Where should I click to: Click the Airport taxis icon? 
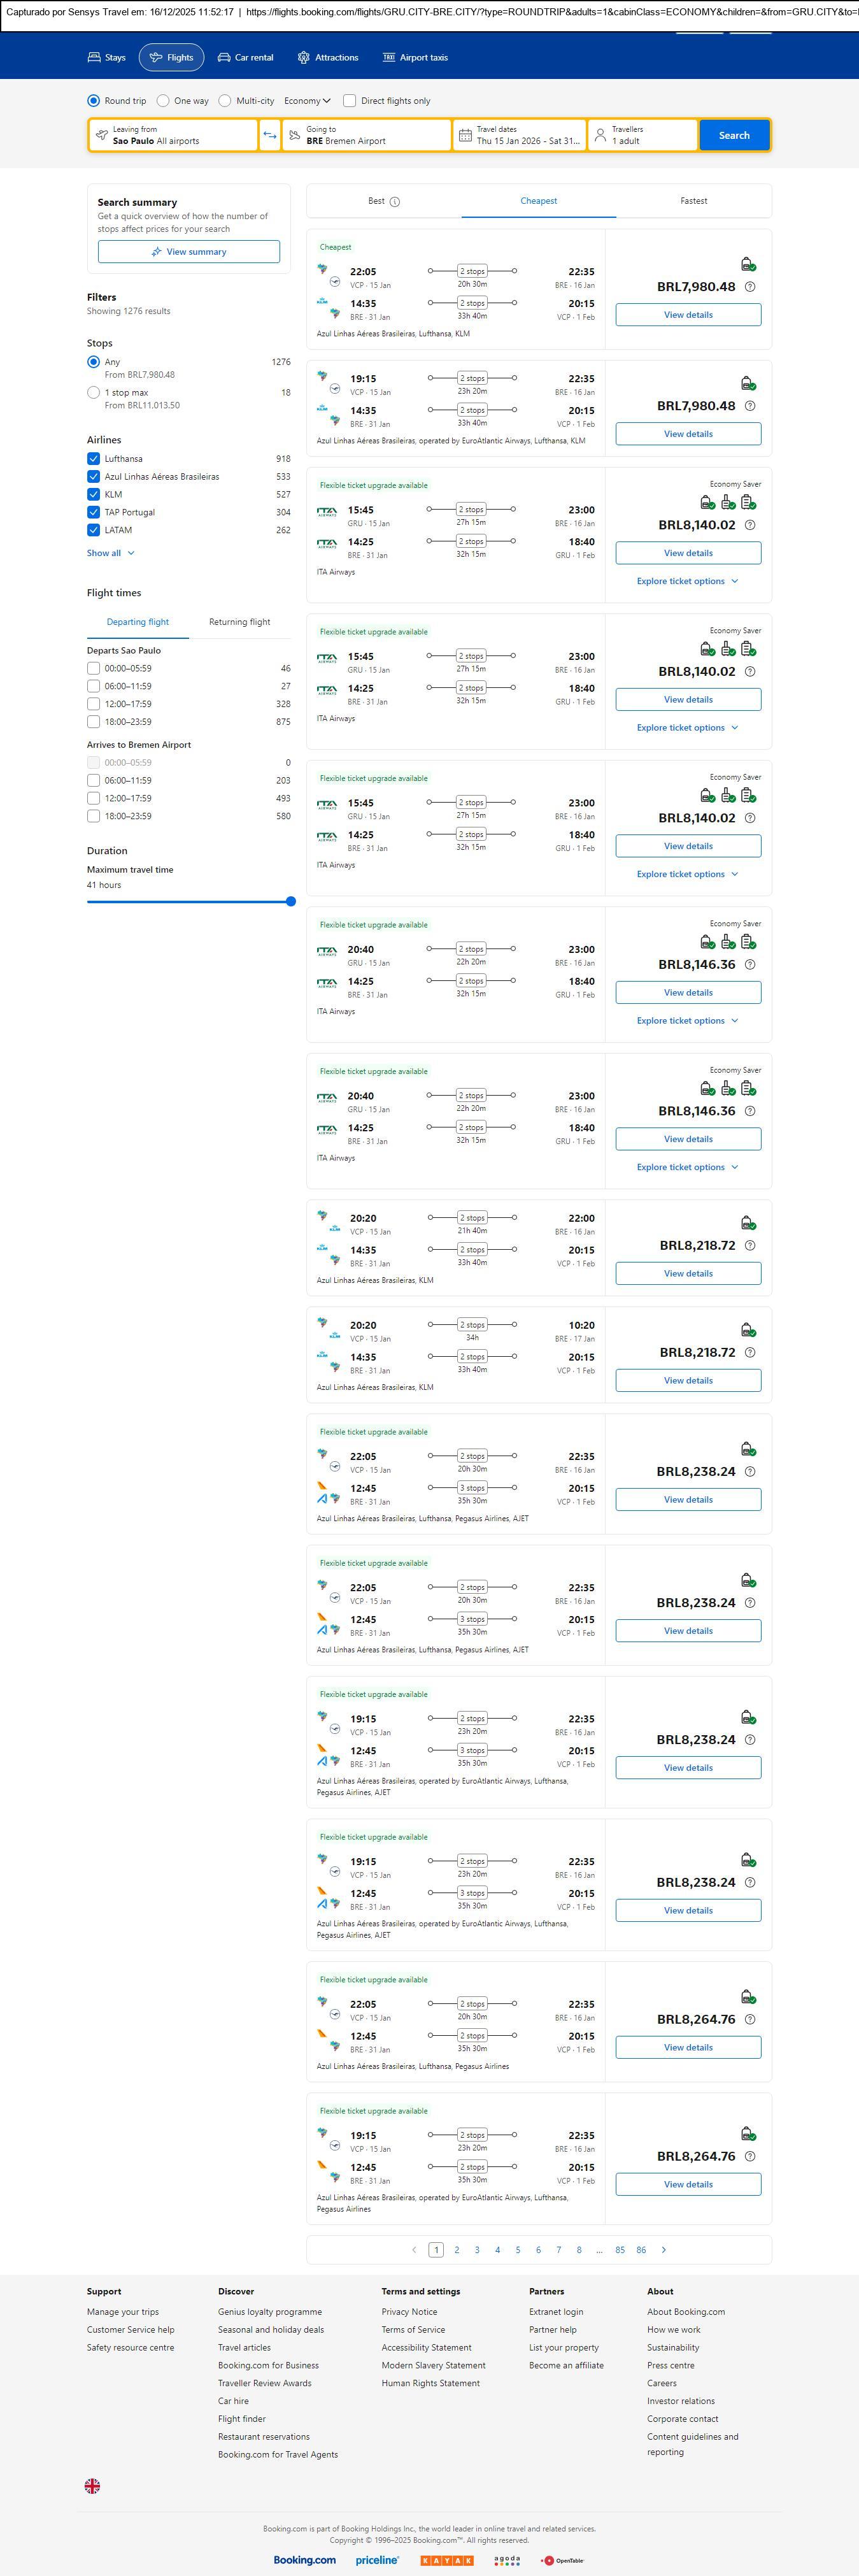coord(389,58)
